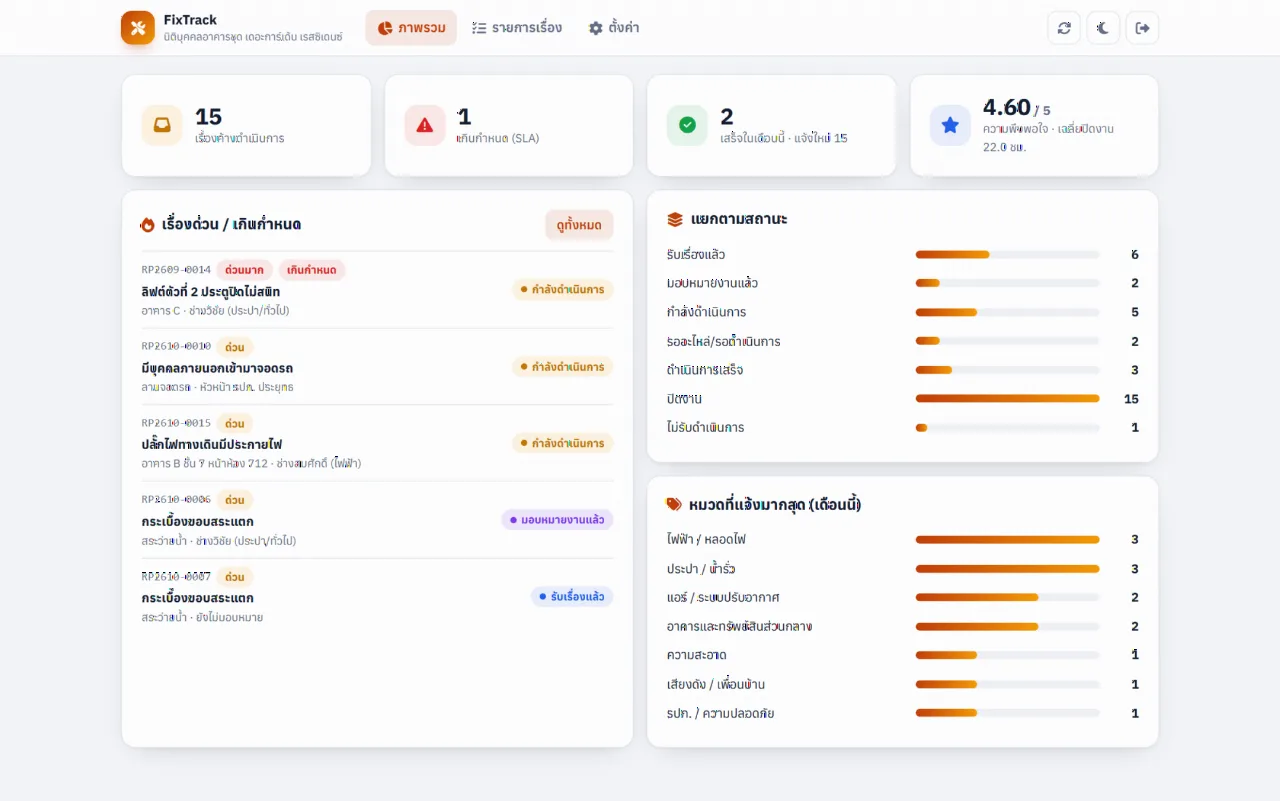The height and width of the screenshot is (801, 1280).
Task: Click the มอบหมายงานแล้ว purple status badge
Action: 557,520
